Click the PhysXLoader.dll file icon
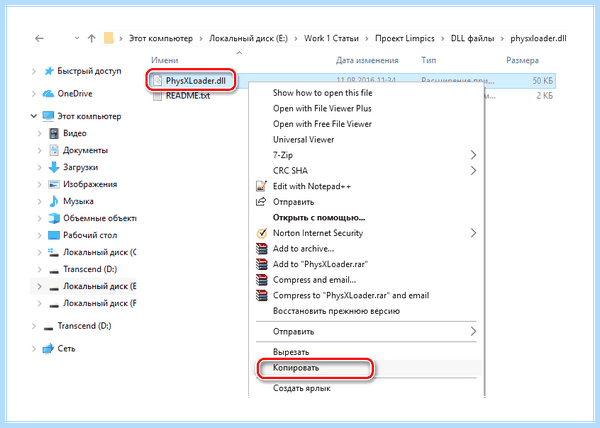The image size is (600, 428). 157,81
